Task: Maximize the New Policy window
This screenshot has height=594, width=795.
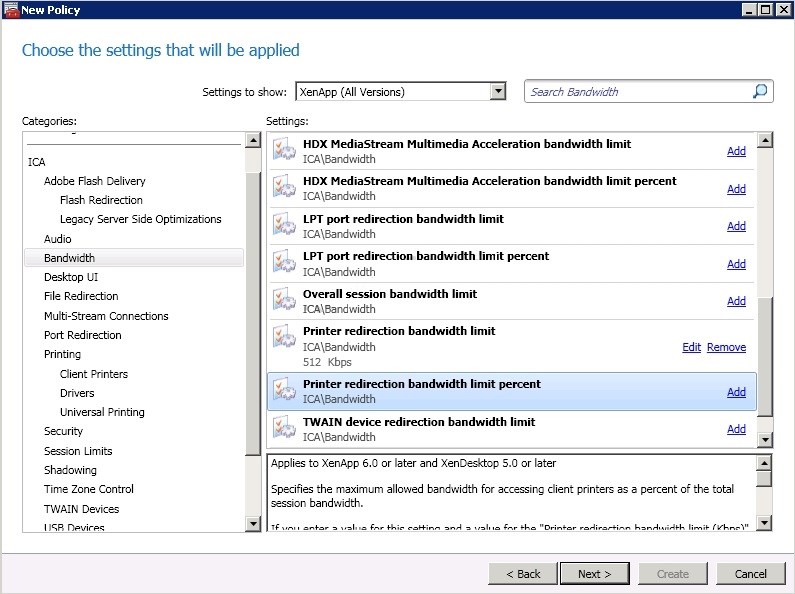Action: click(766, 10)
